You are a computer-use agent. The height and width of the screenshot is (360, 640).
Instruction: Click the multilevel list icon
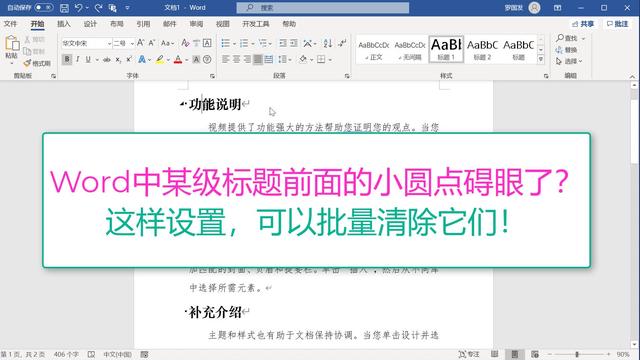(263, 43)
